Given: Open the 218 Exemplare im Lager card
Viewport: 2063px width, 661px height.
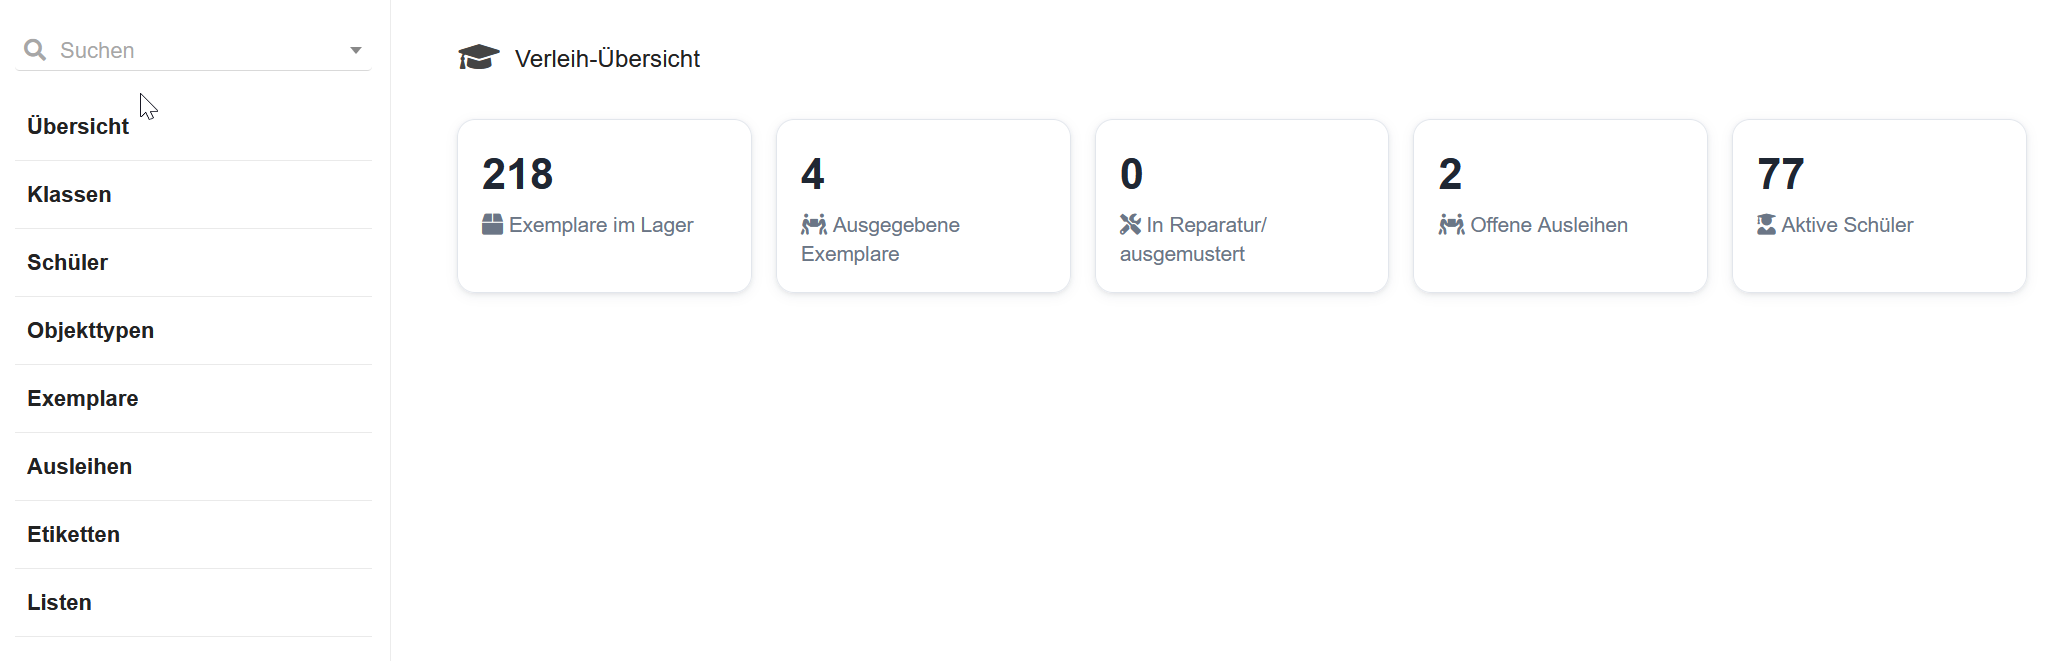Looking at the screenshot, I should (x=604, y=206).
